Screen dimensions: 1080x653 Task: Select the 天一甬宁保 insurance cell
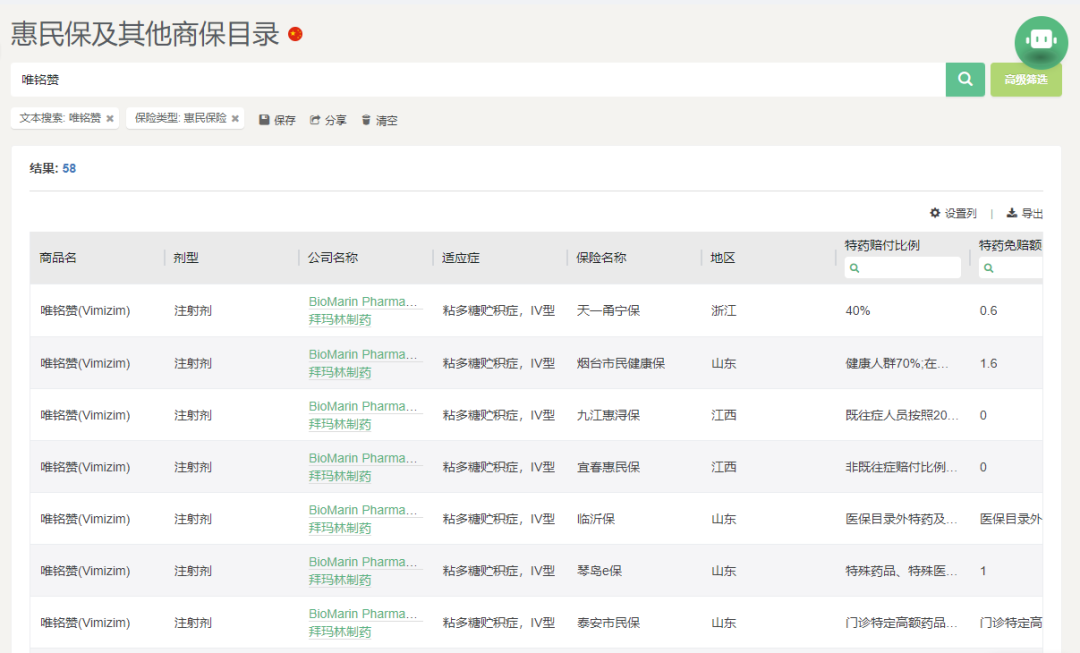608,311
